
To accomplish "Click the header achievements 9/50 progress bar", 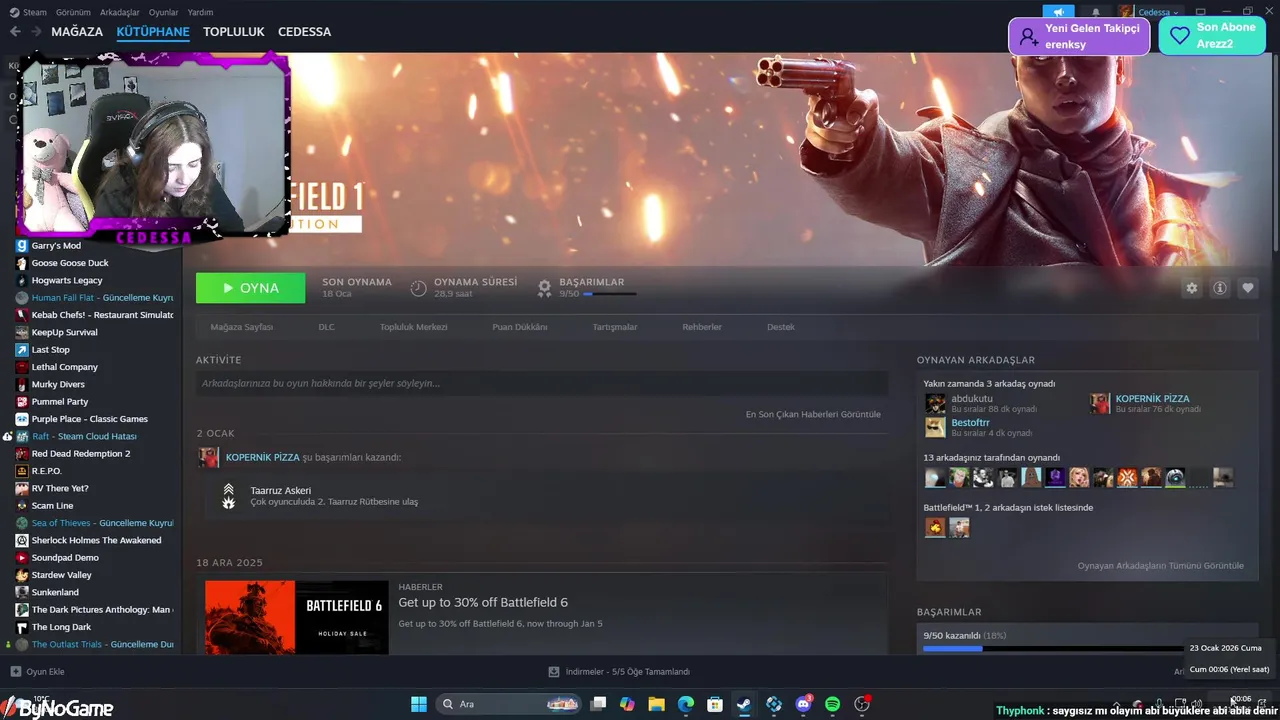I will [610, 294].
